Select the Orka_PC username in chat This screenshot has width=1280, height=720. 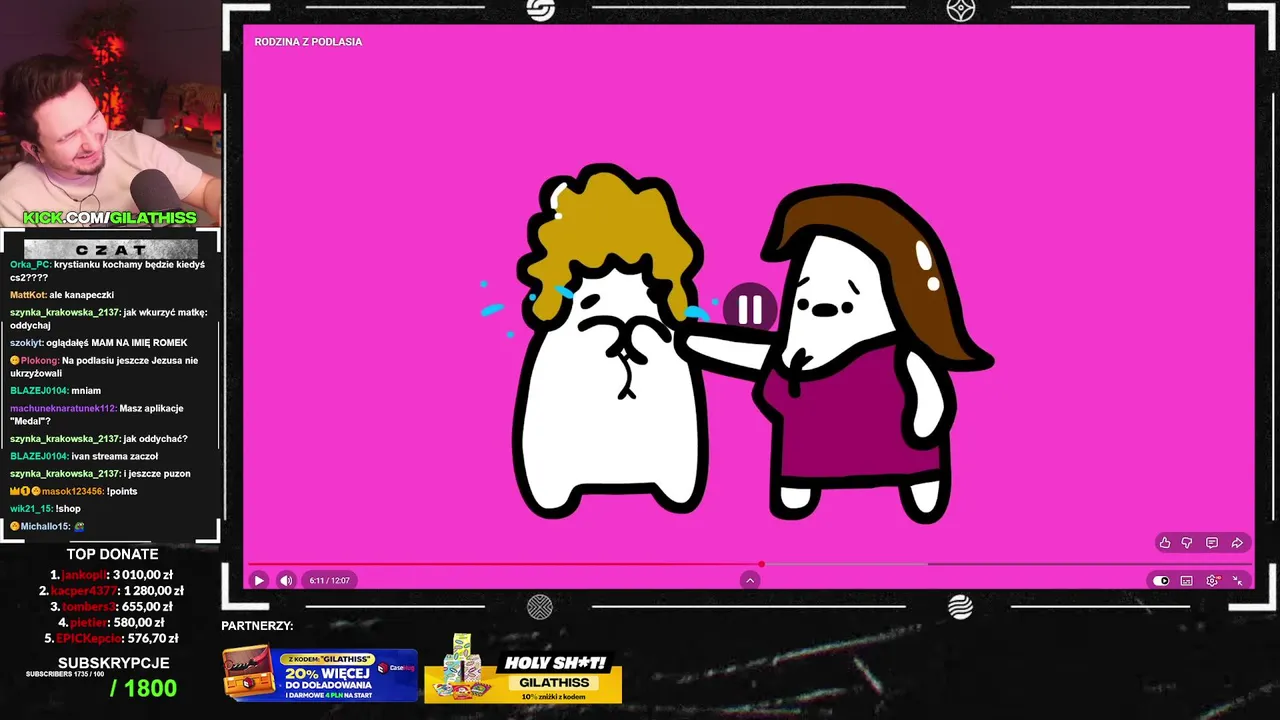click(29, 265)
